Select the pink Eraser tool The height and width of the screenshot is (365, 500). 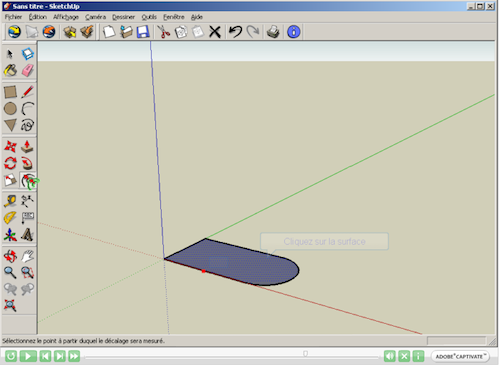[27, 70]
